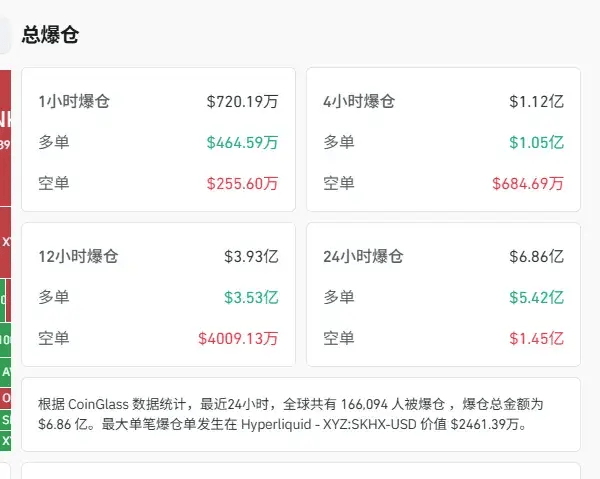Screen dimensions: 600x479
Task: Select the 24小时爆仓 card title
Action: coord(363,256)
